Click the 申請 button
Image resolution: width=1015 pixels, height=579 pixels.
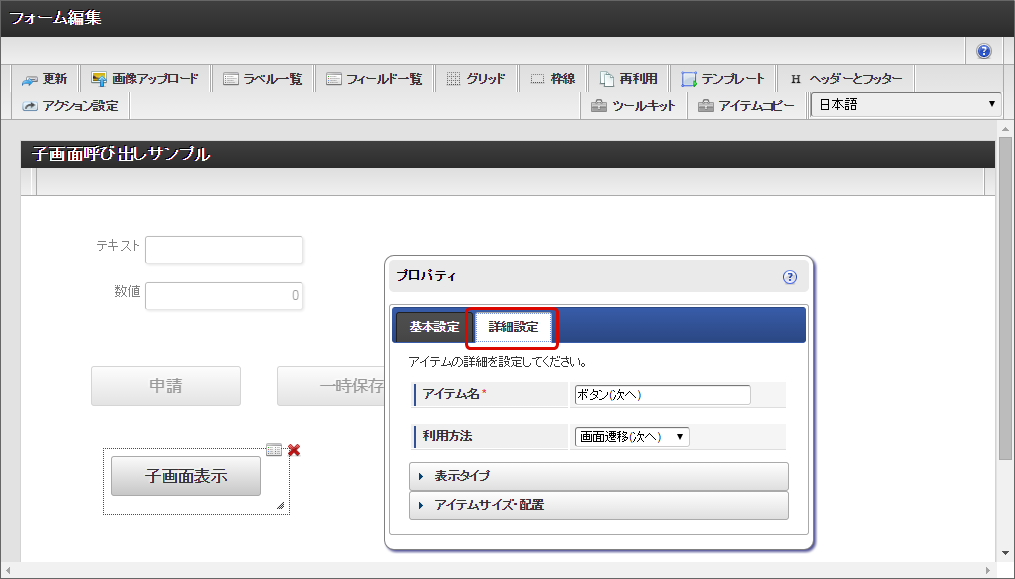[x=166, y=386]
